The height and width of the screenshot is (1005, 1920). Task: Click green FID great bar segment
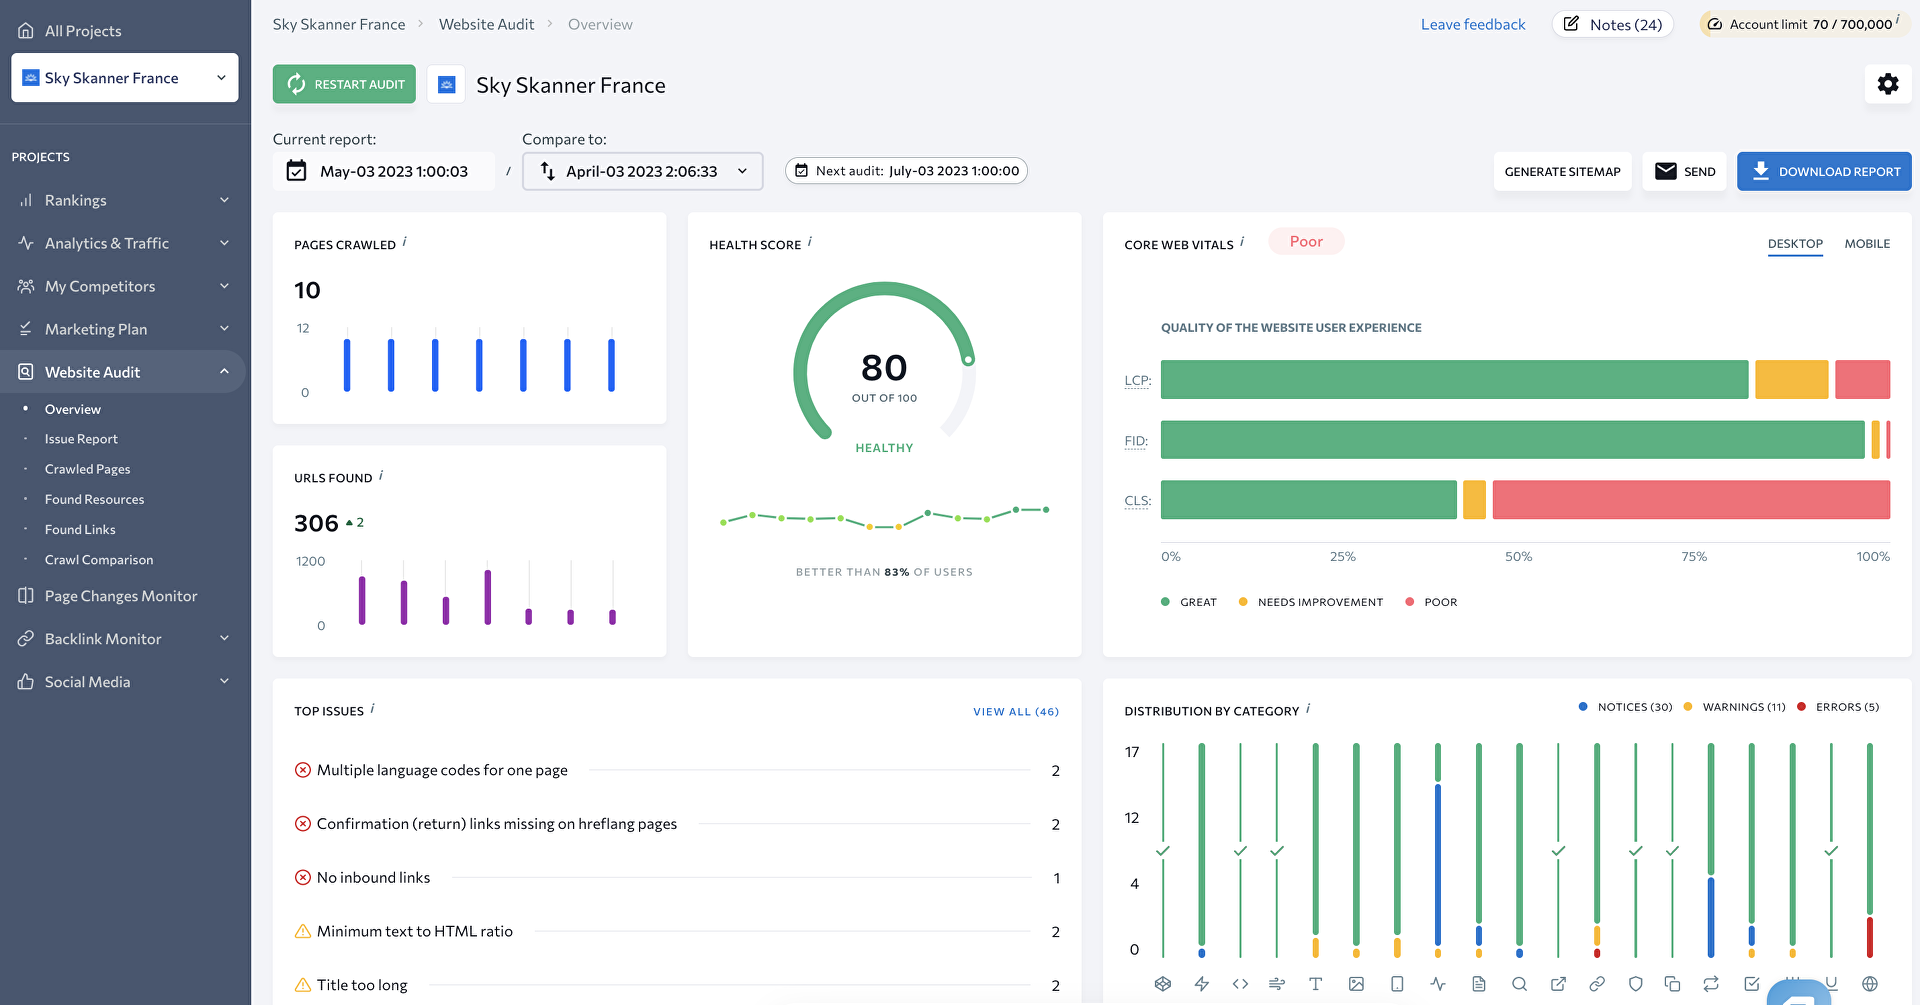click(1512, 440)
